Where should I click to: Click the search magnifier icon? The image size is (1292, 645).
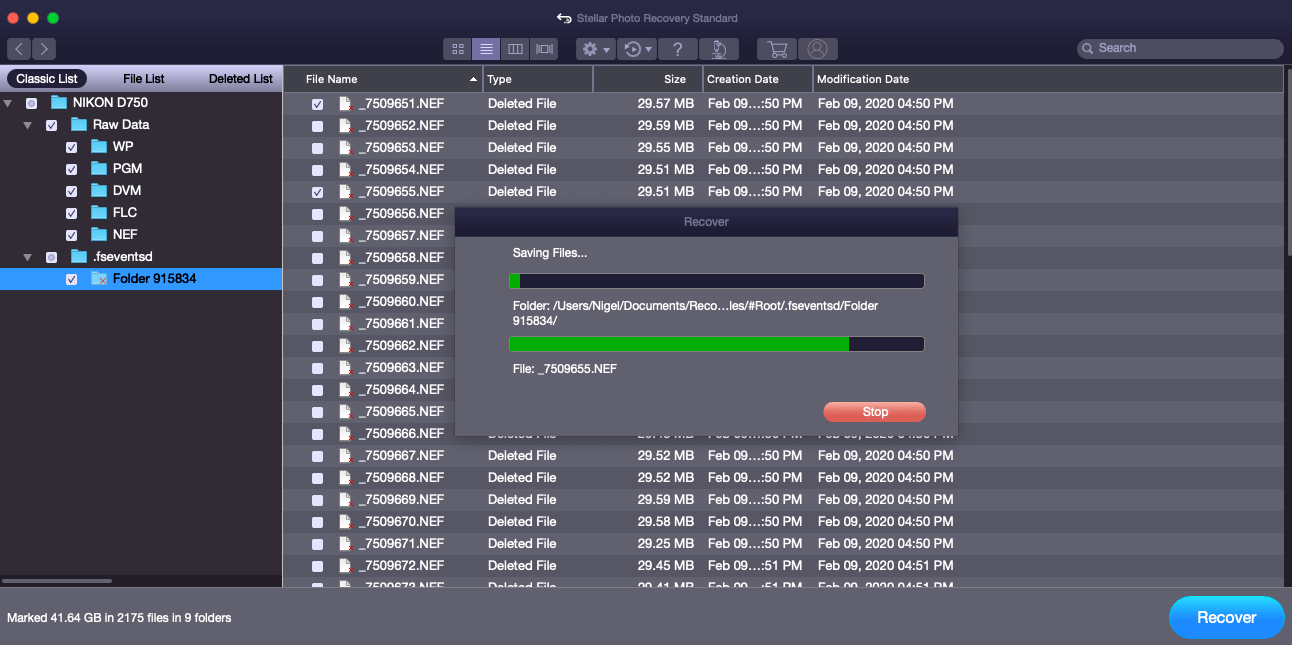click(x=1088, y=48)
